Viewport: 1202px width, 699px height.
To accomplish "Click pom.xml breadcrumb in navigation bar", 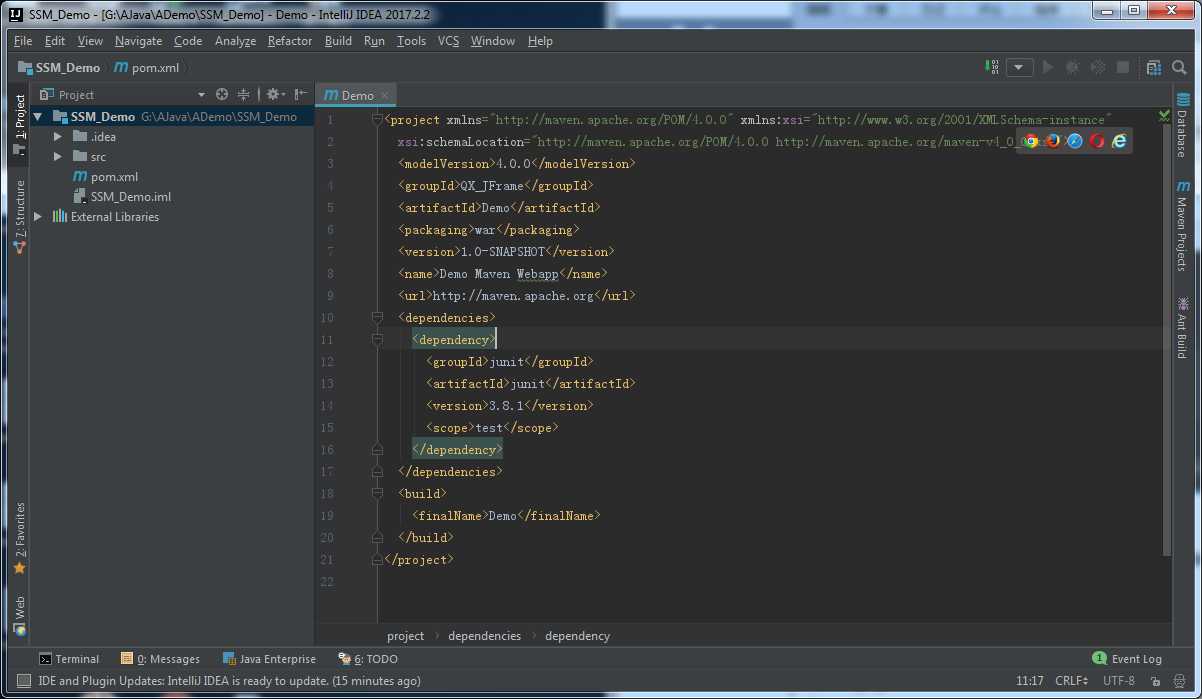I will [x=146, y=67].
